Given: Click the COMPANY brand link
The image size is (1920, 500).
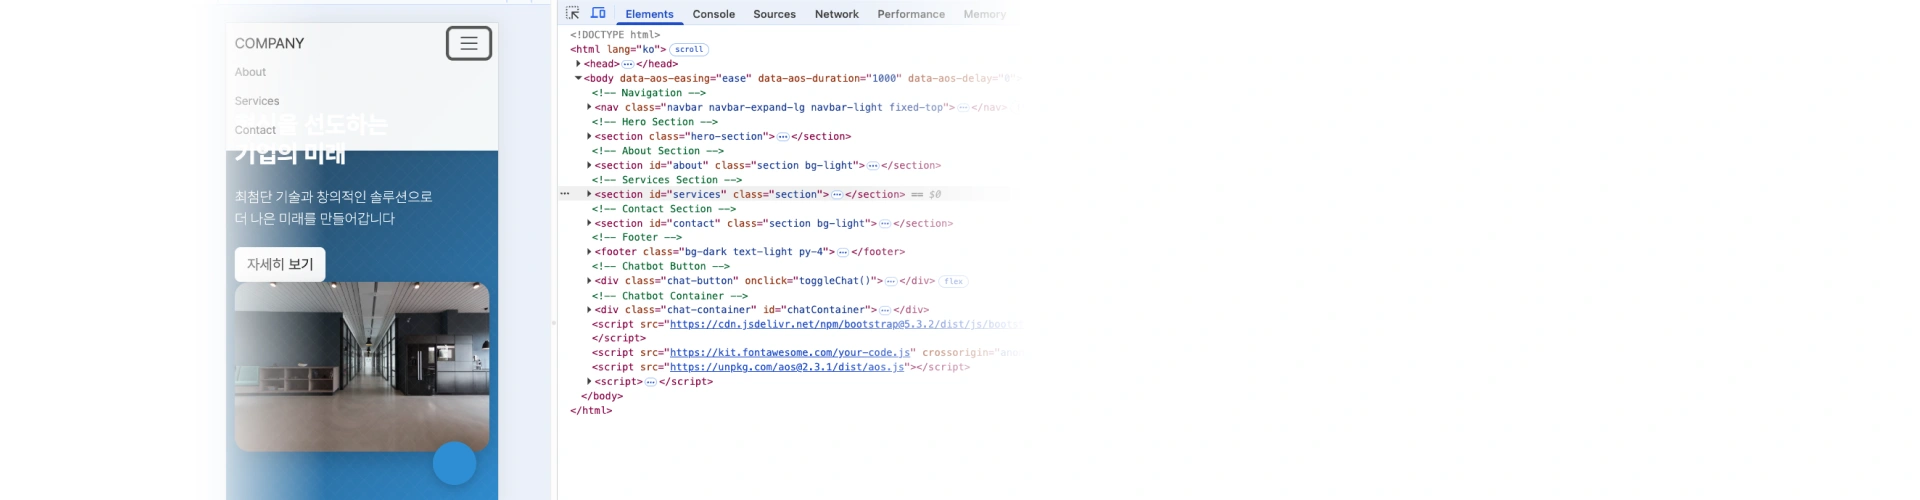Looking at the screenshot, I should tap(269, 43).
